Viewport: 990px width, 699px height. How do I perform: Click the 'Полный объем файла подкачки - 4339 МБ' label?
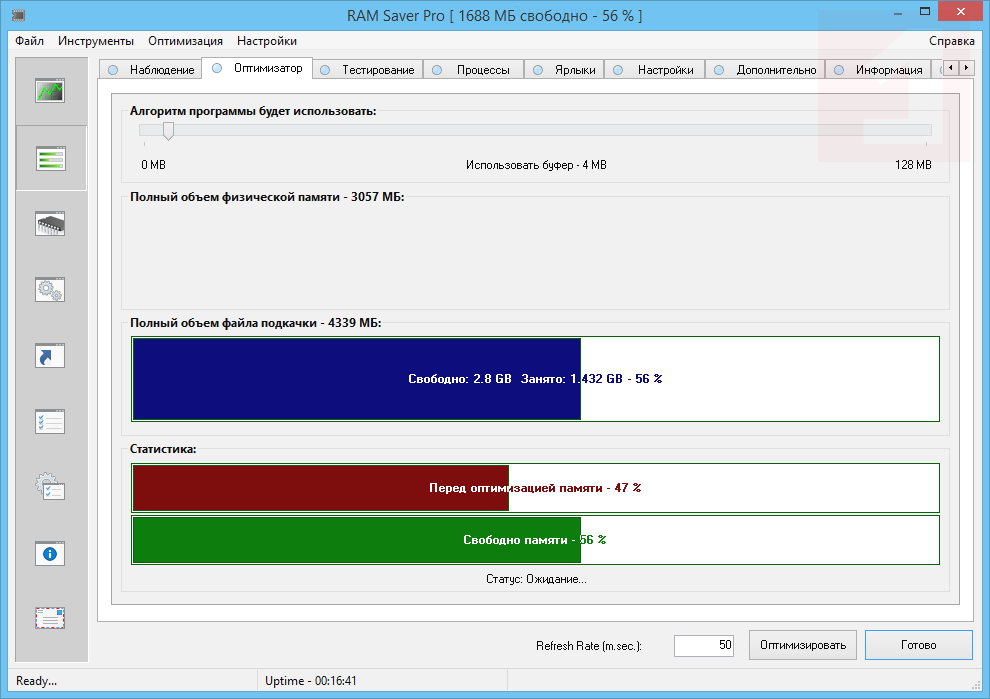[x=256, y=323]
